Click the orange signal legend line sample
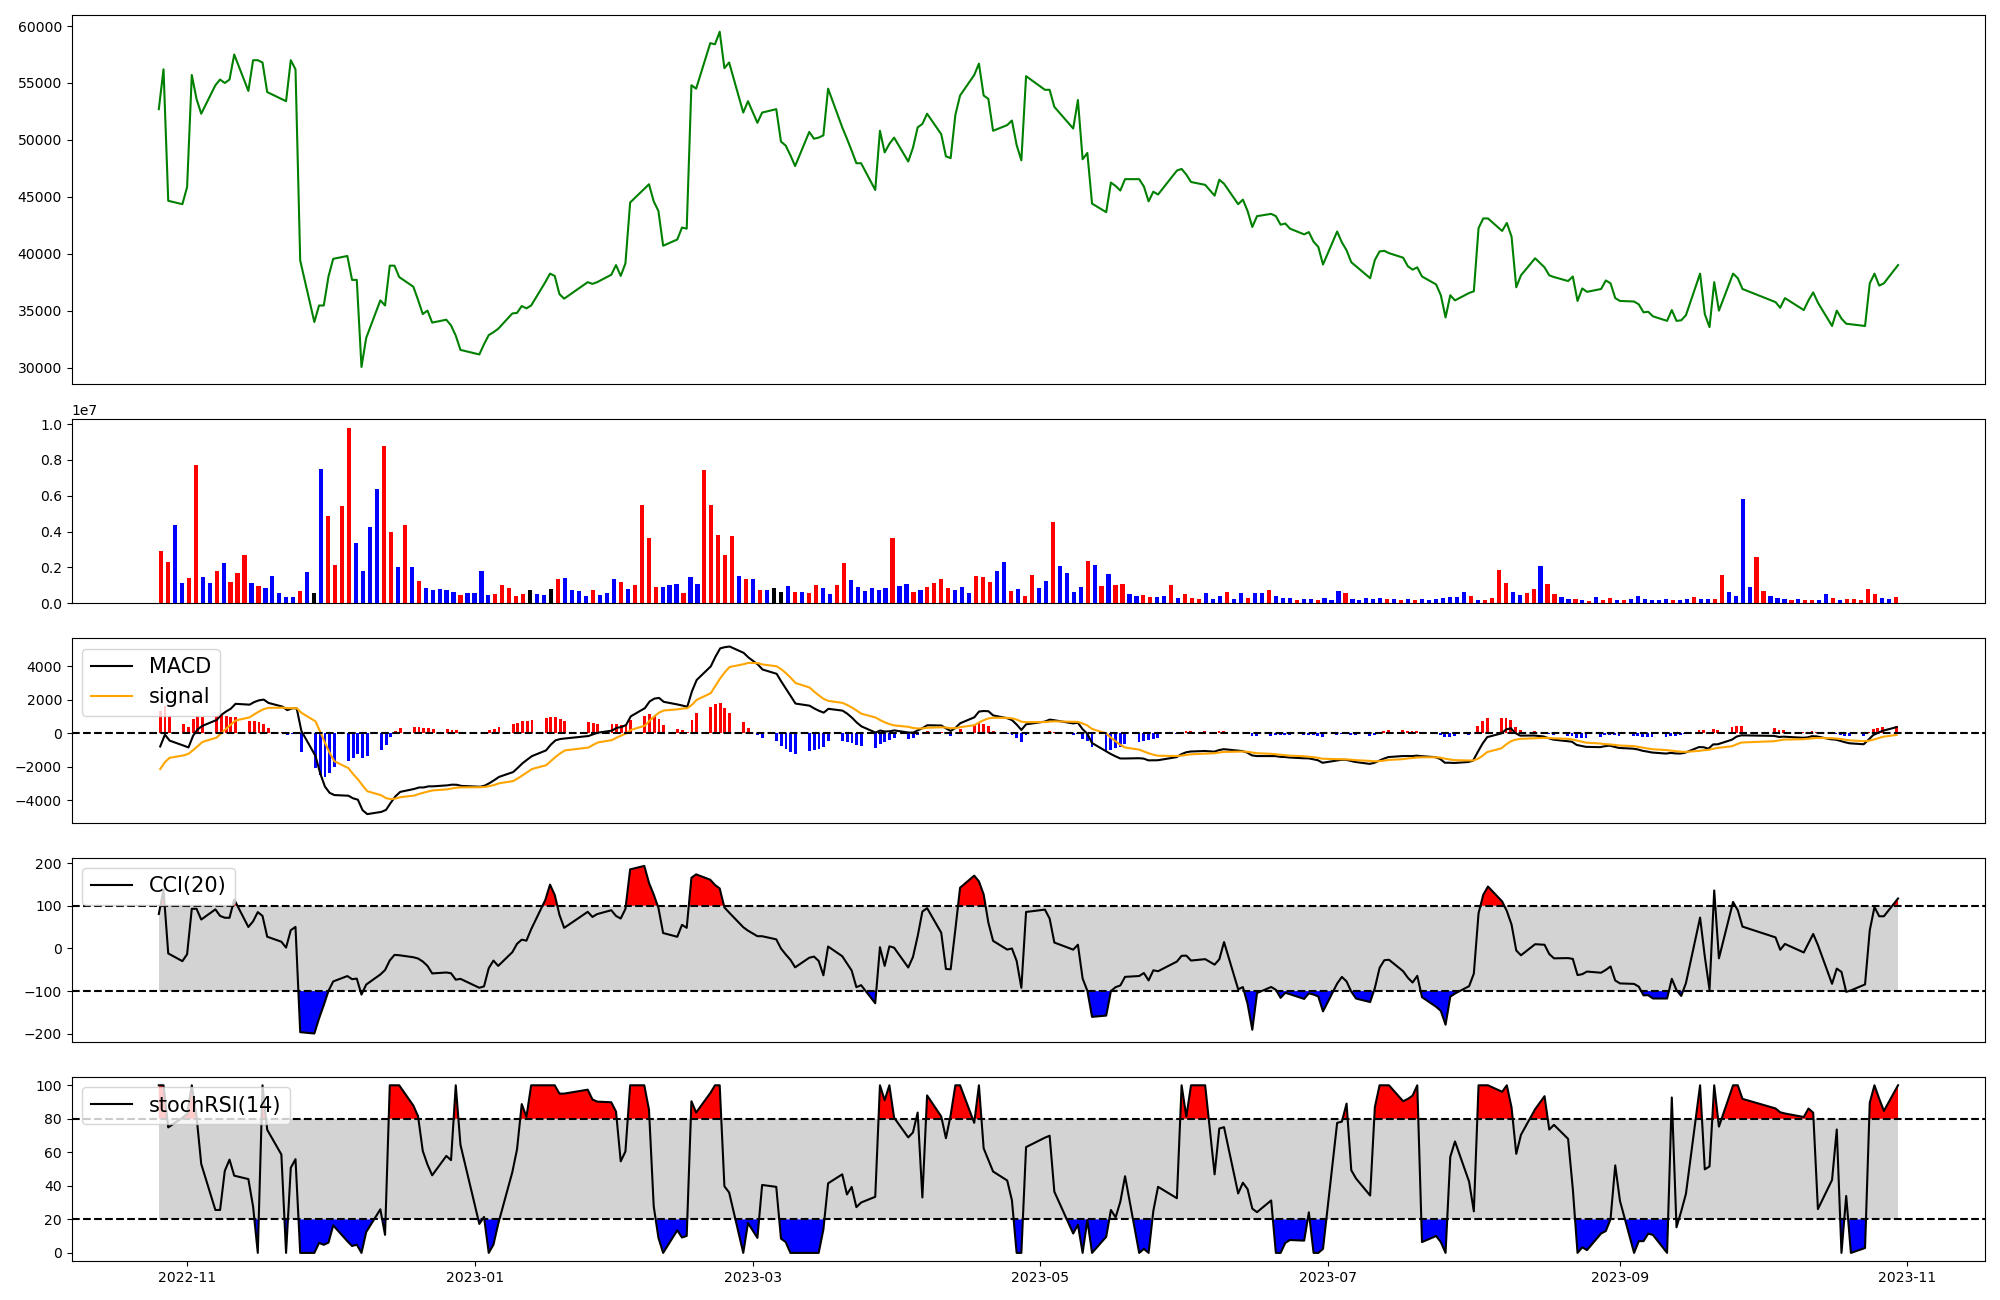 click(x=111, y=696)
